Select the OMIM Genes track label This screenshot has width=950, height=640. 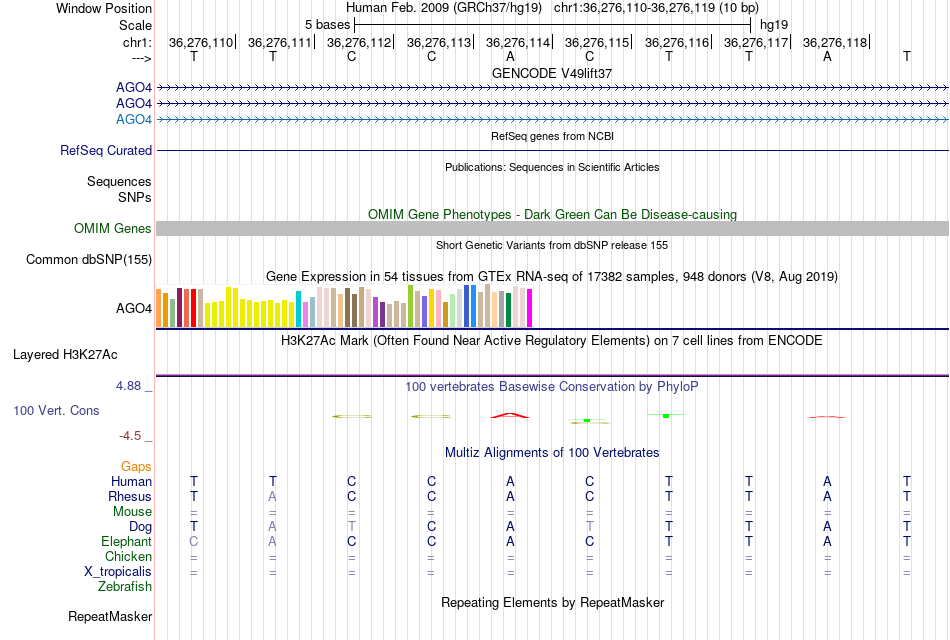coord(113,228)
